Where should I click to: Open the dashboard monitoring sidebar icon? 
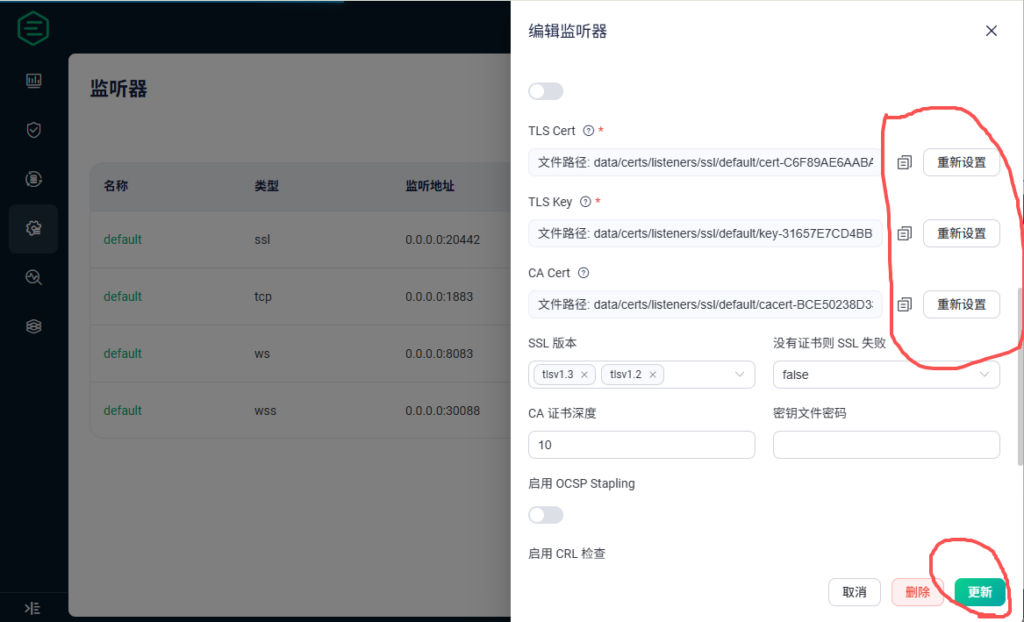(x=33, y=81)
